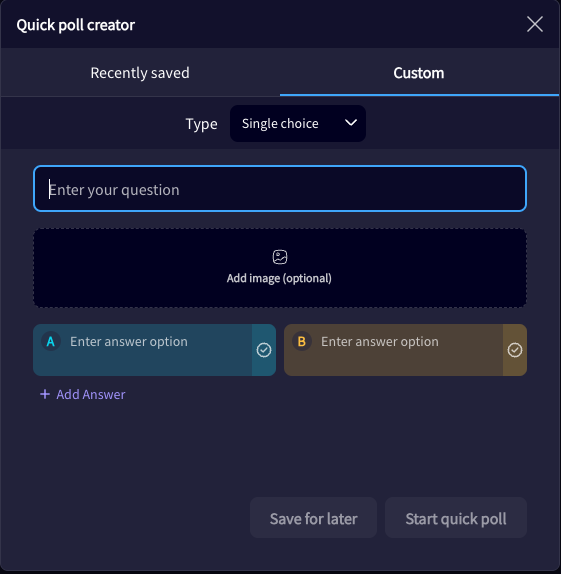Focus the Enter your question field
Screen dimensions: 561x574
280,189
